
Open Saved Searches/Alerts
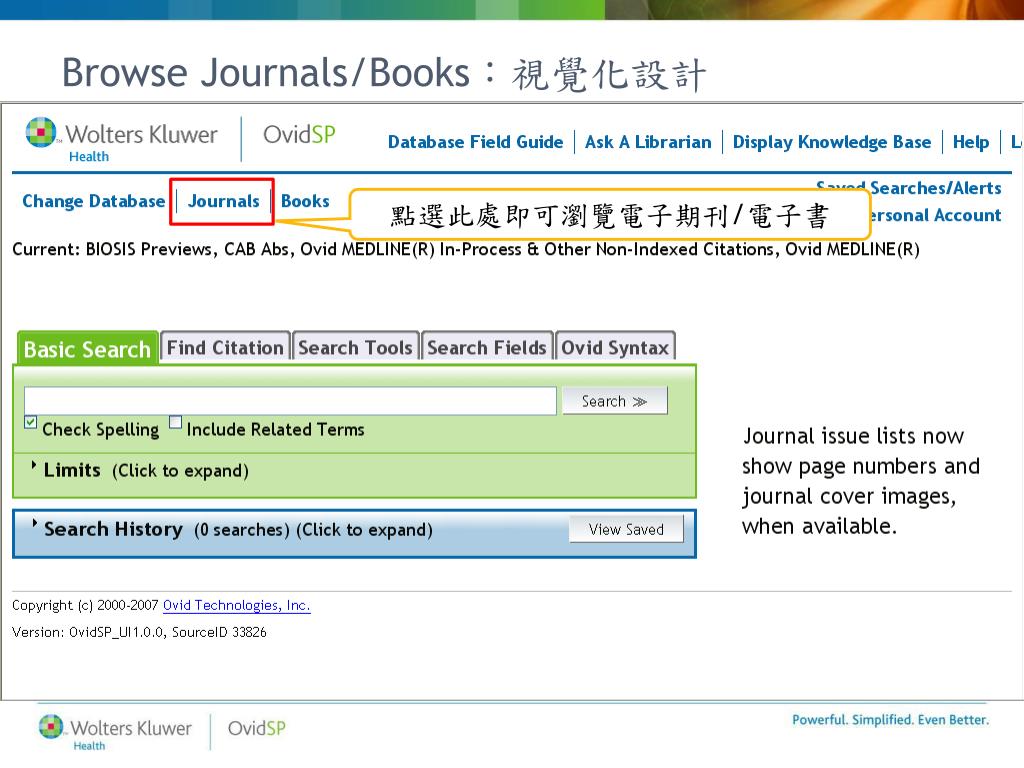pos(935,188)
